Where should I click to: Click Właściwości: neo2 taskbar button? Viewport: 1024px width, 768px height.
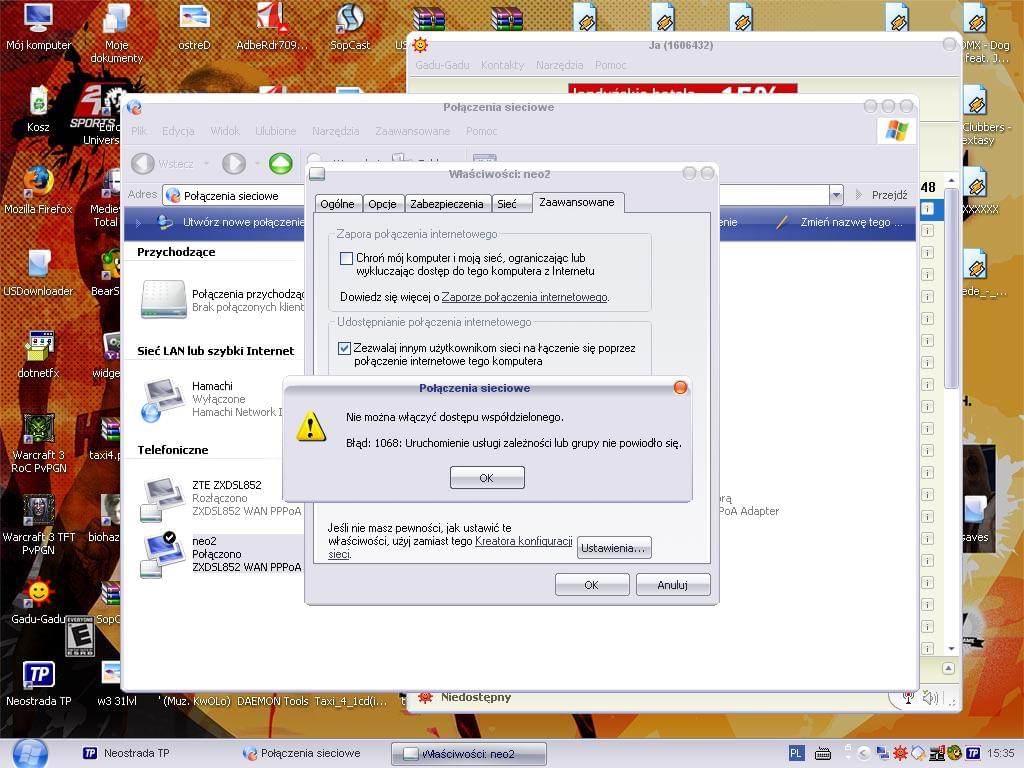(468, 754)
